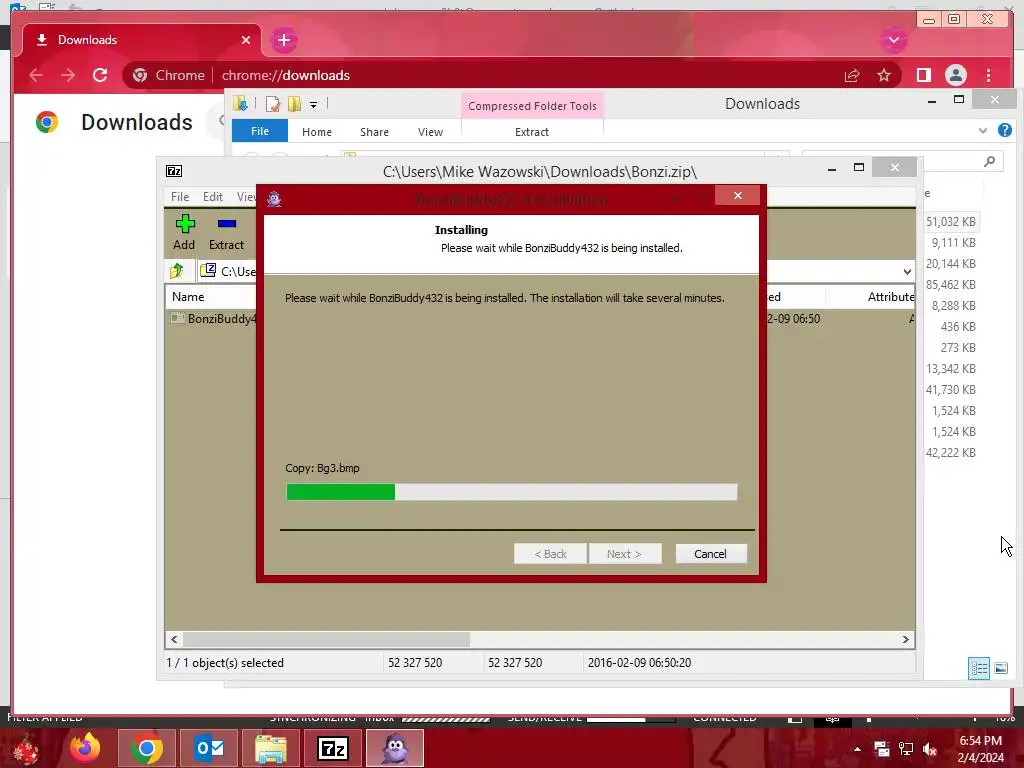
Task: Toggle the Chrome side panel
Action: coord(923,75)
